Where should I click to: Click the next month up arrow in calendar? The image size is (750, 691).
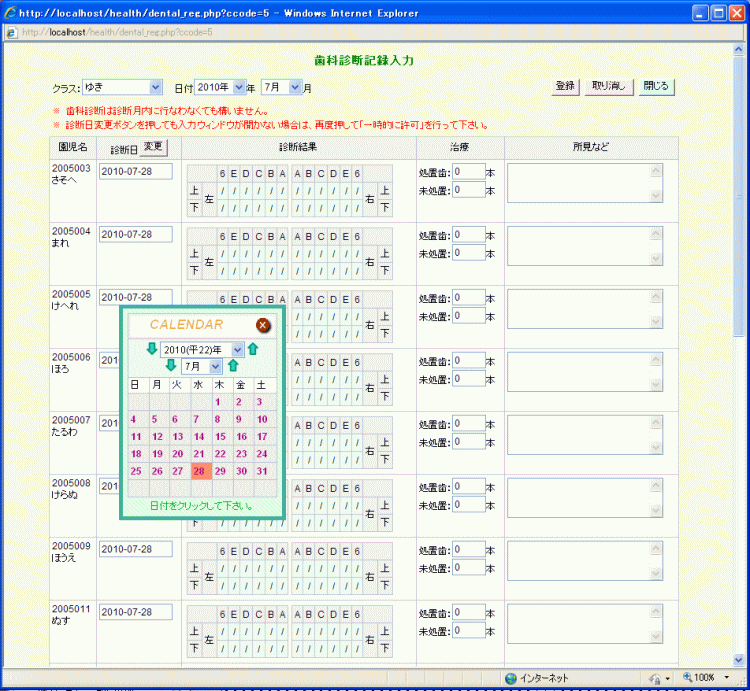[x=233, y=366]
